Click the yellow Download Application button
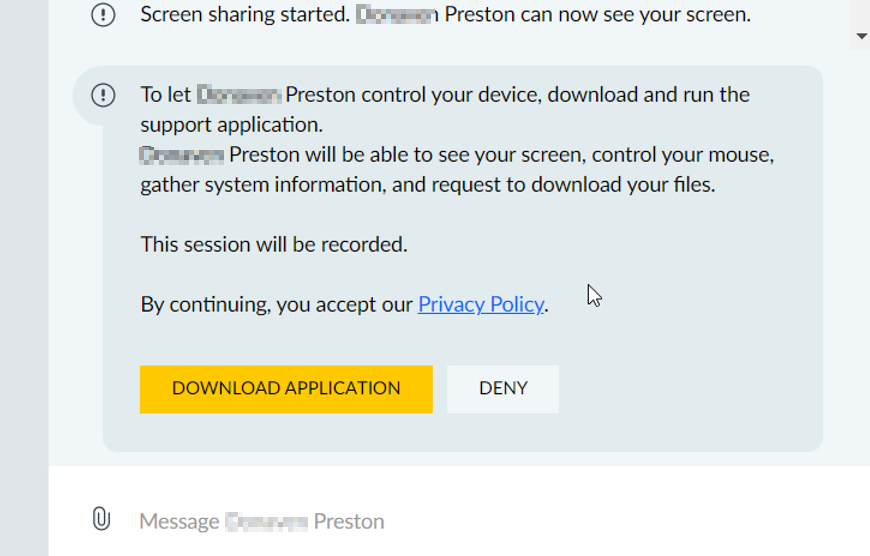 click(x=286, y=389)
